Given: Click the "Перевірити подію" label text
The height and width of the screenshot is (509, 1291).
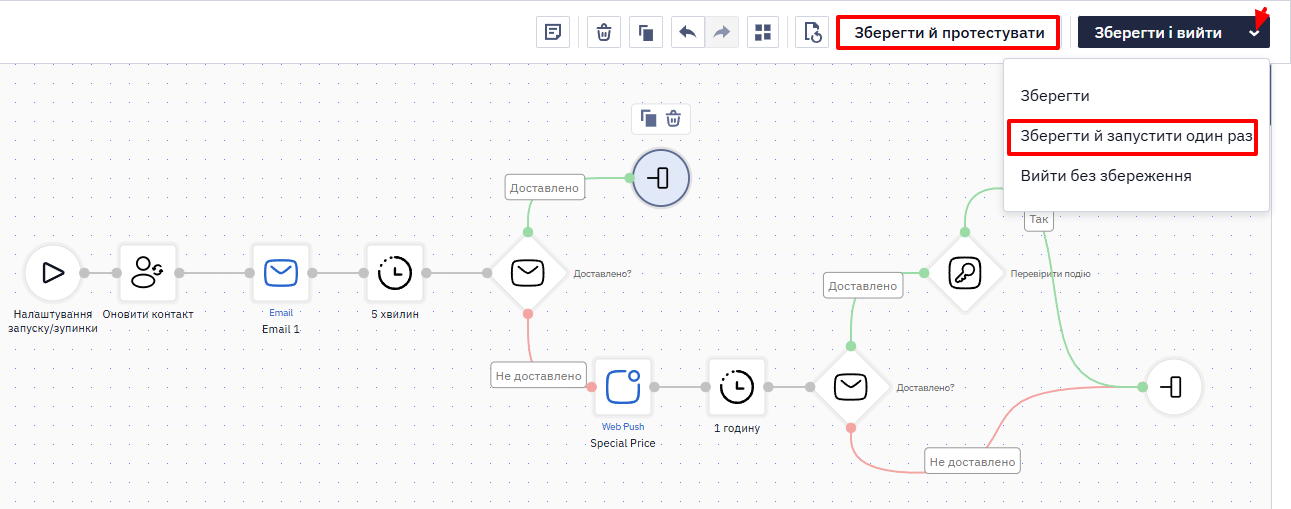Looking at the screenshot, I should coord(1050,273).
